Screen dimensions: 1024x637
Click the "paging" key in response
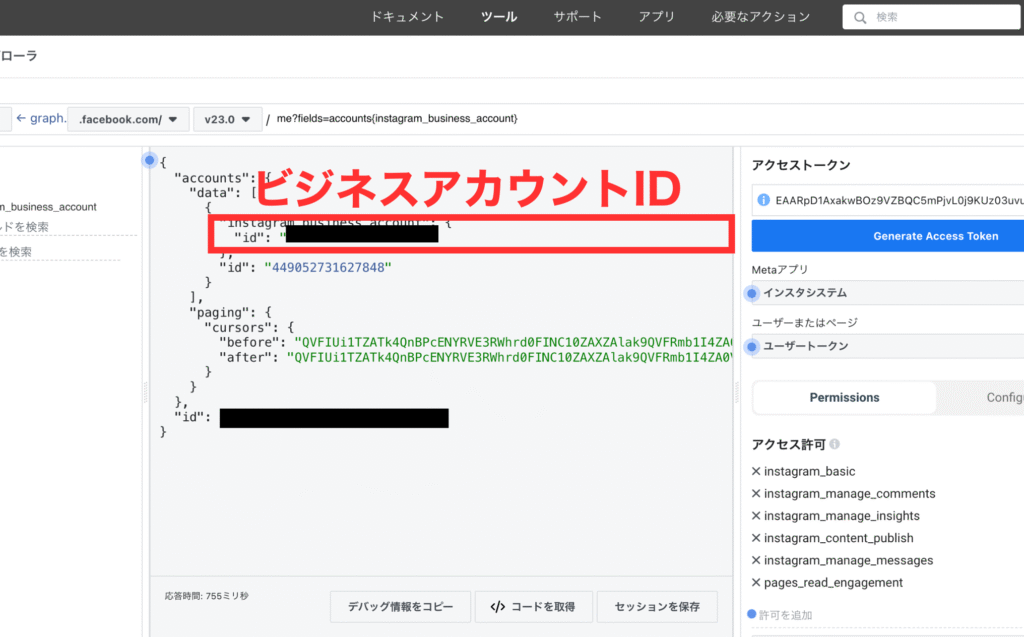point(219,312)
